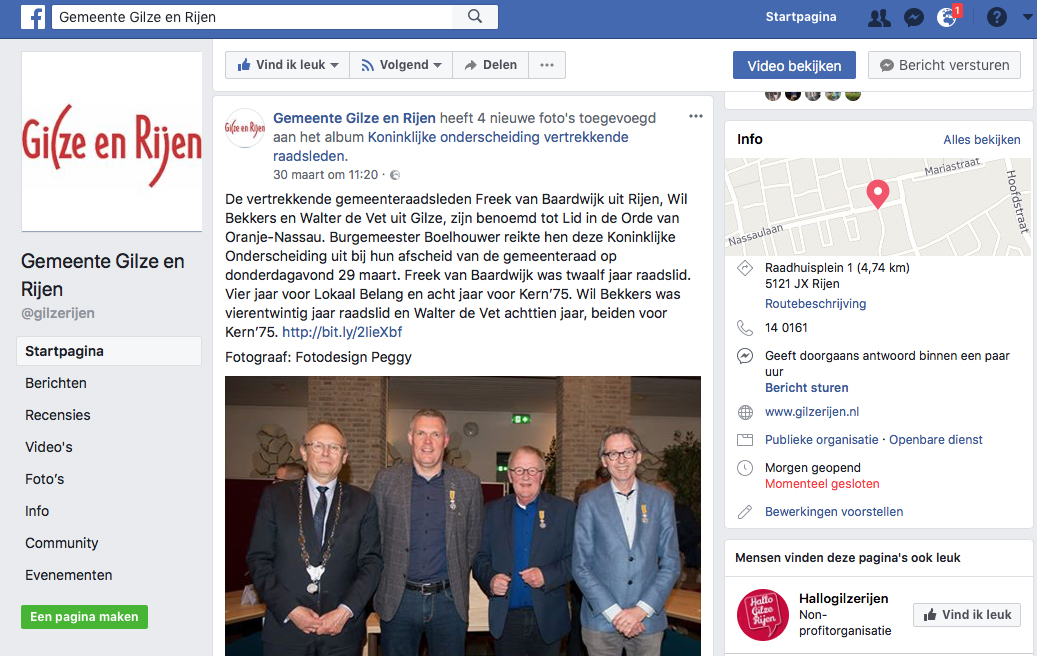This screenshot has height=656, width=1037.
Task: Open the help question mark icon
Action: 996,17
